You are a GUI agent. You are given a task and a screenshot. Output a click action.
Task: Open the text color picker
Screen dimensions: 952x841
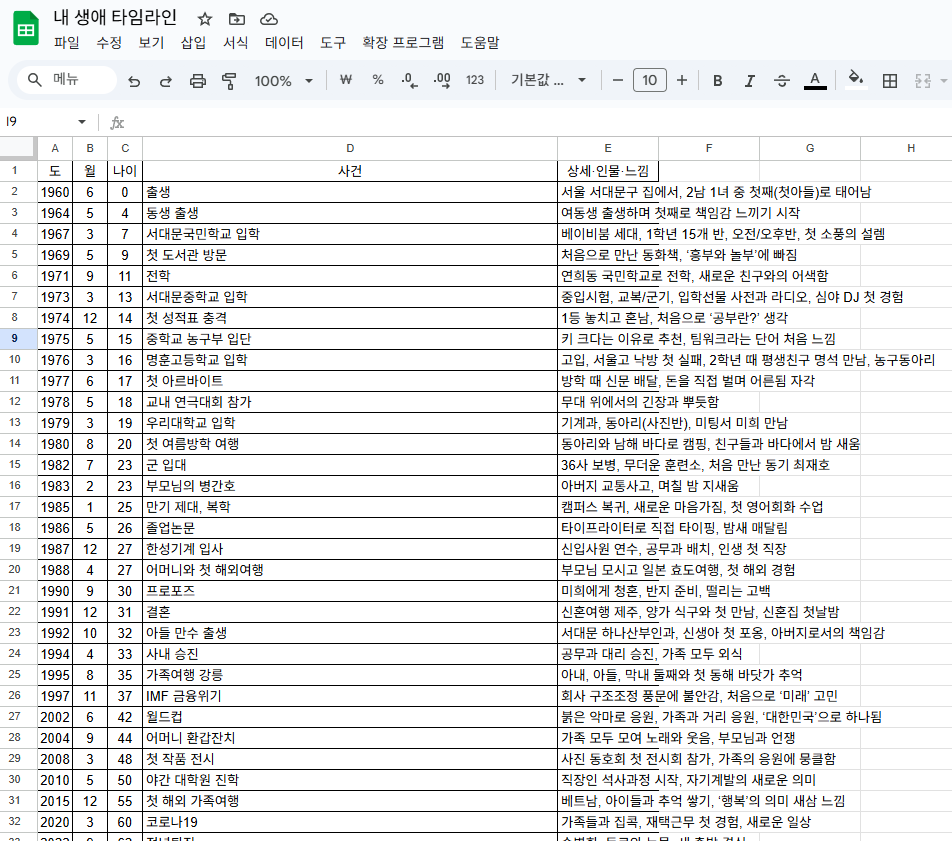point(815,80)
